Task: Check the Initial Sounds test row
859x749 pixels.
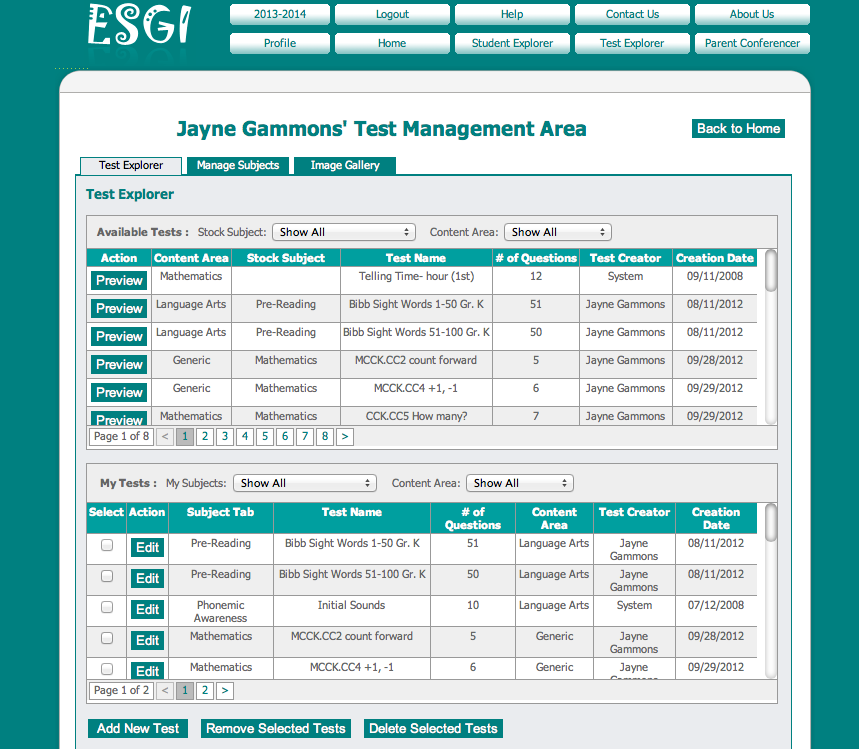Action: point(105,608)
